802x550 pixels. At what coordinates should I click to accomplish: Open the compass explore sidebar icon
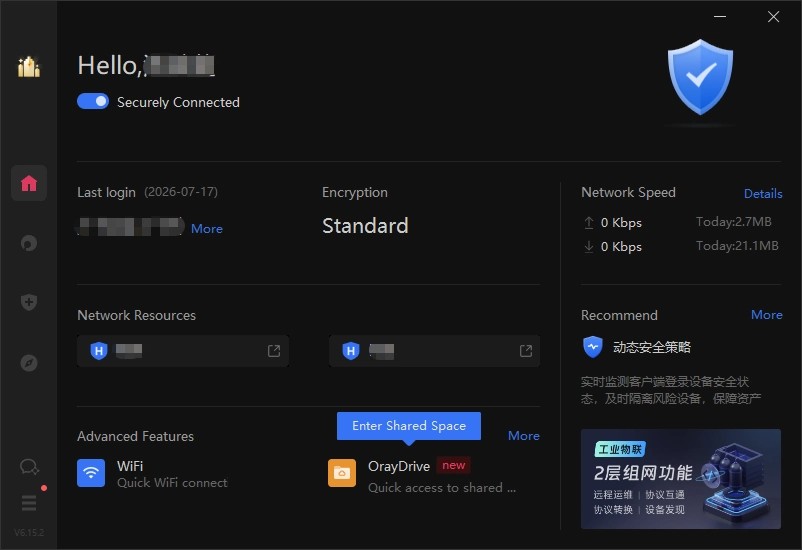point(29,363)
